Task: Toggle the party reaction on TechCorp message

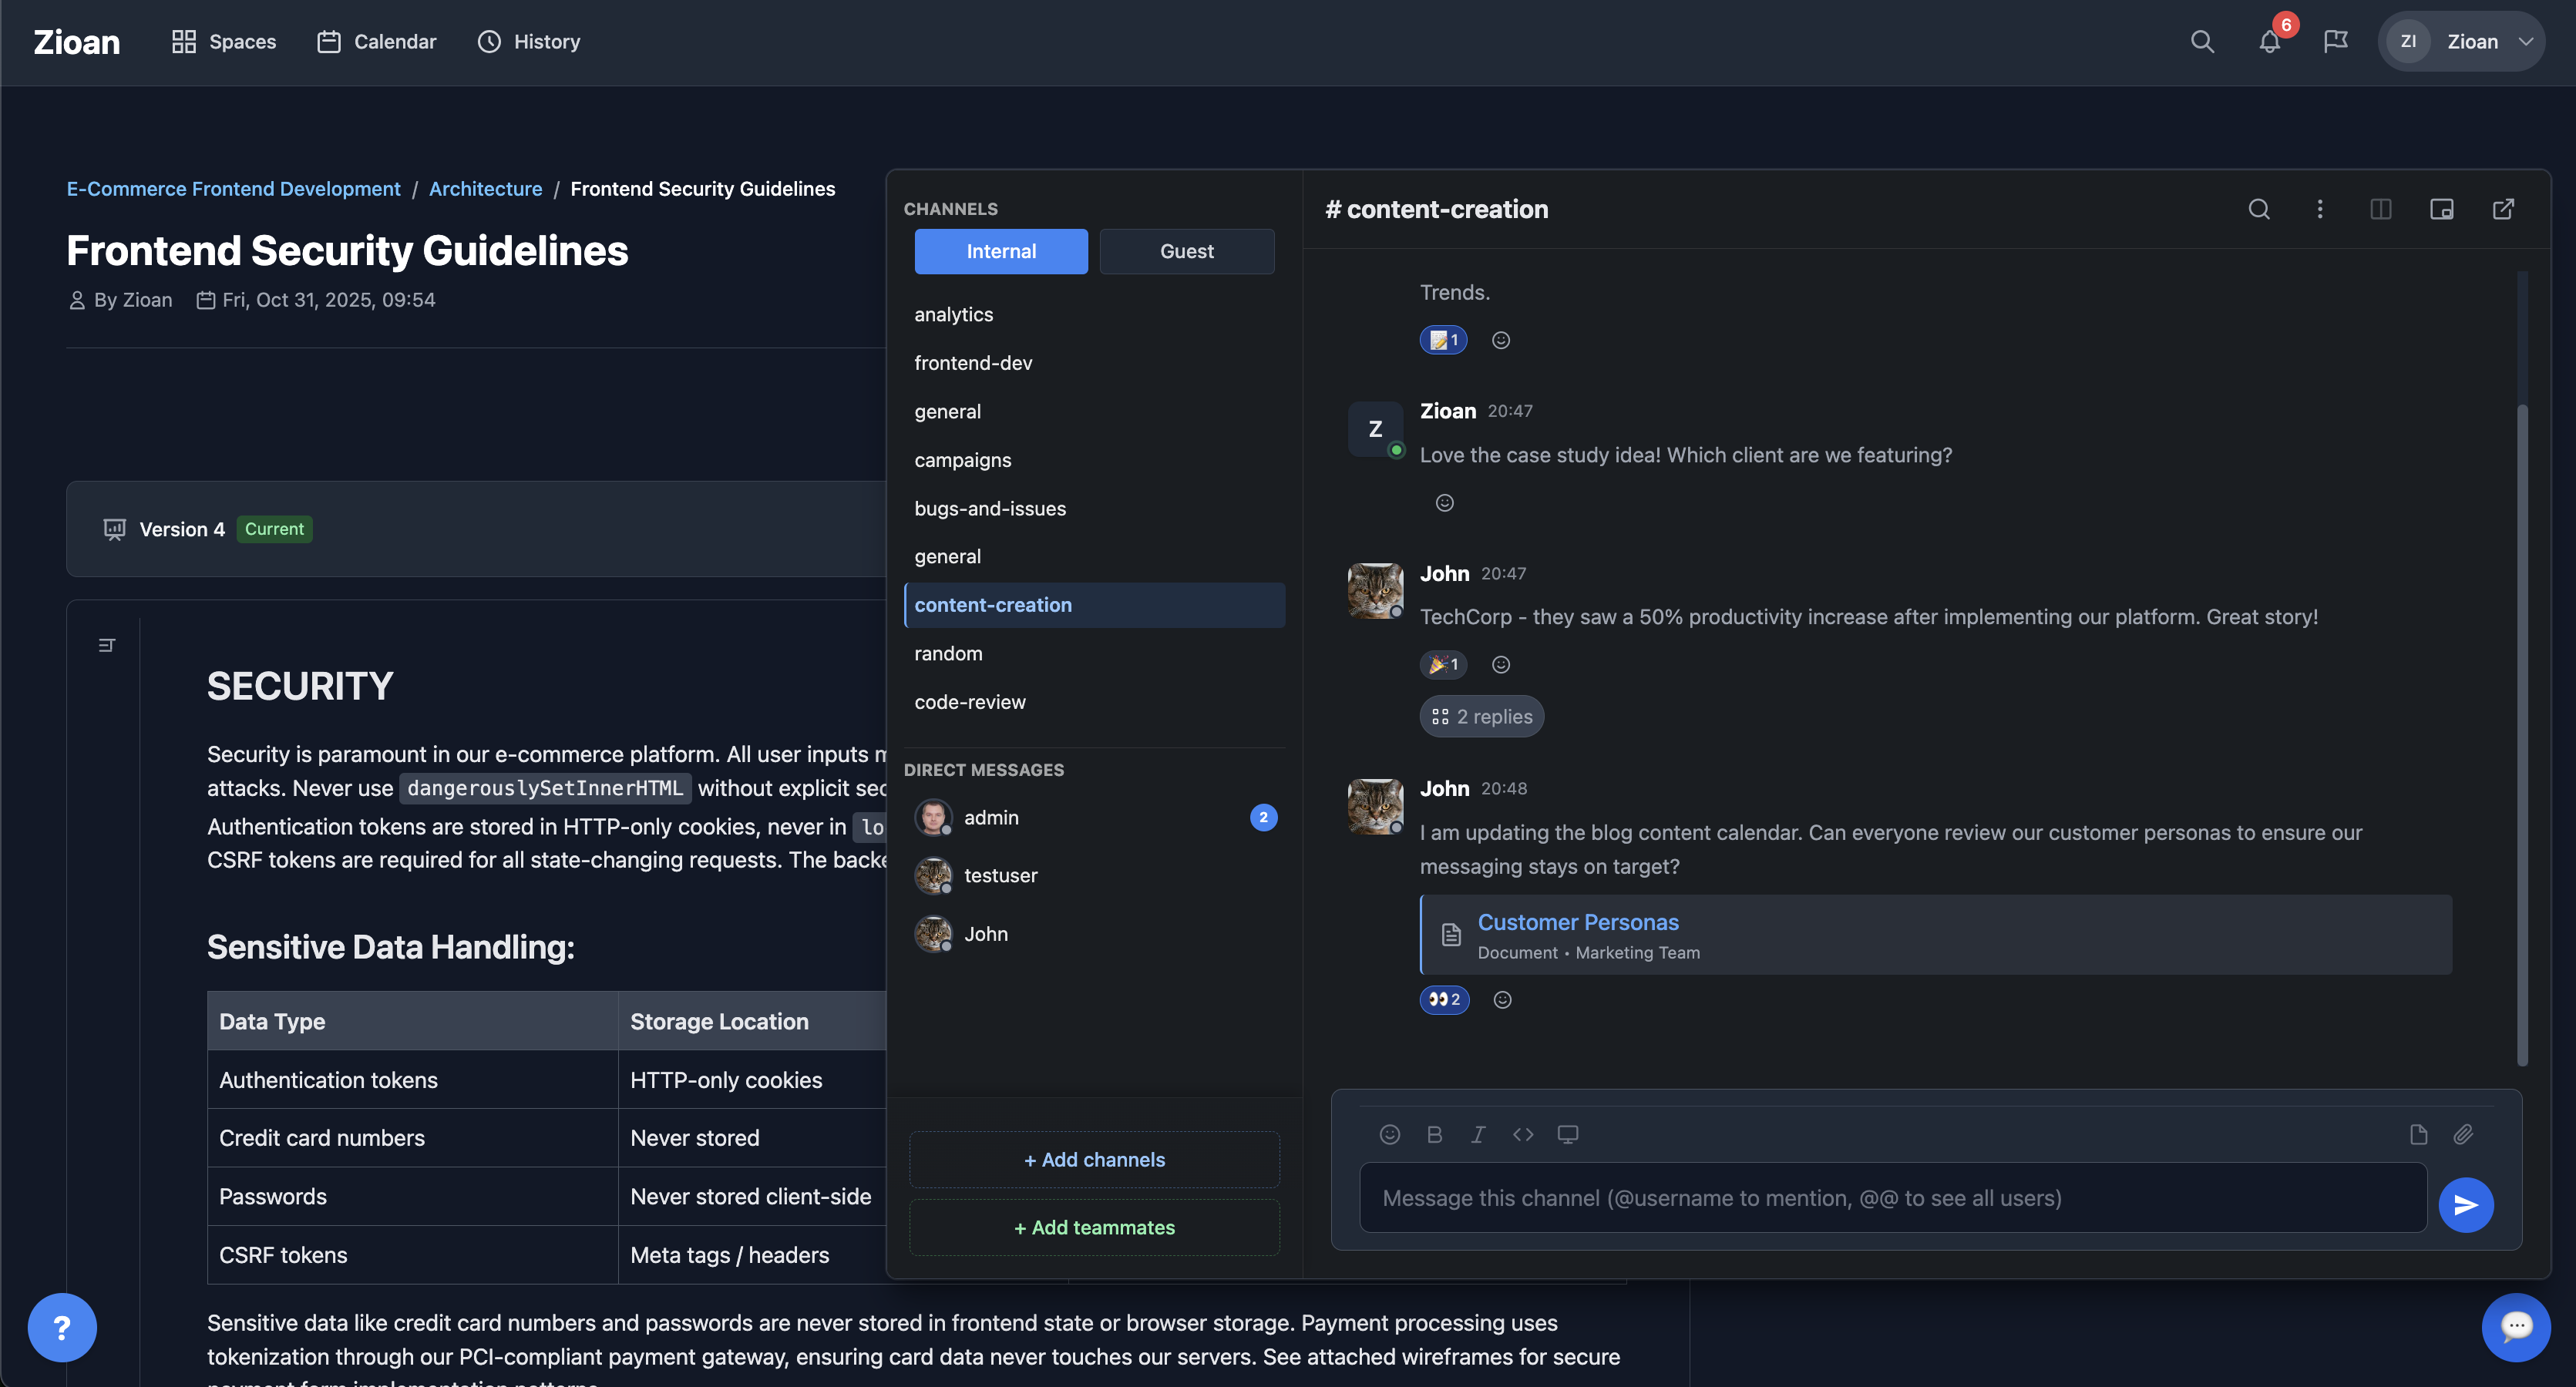Action: pos(1443,665)
